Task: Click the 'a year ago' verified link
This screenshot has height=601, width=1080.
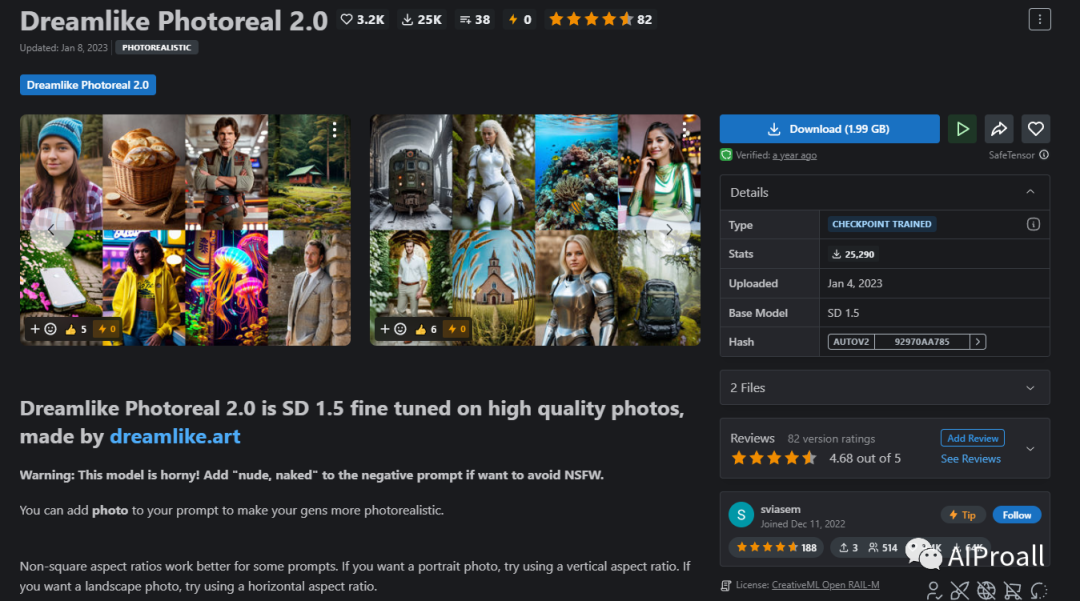Action: click(x=794, y=156)
